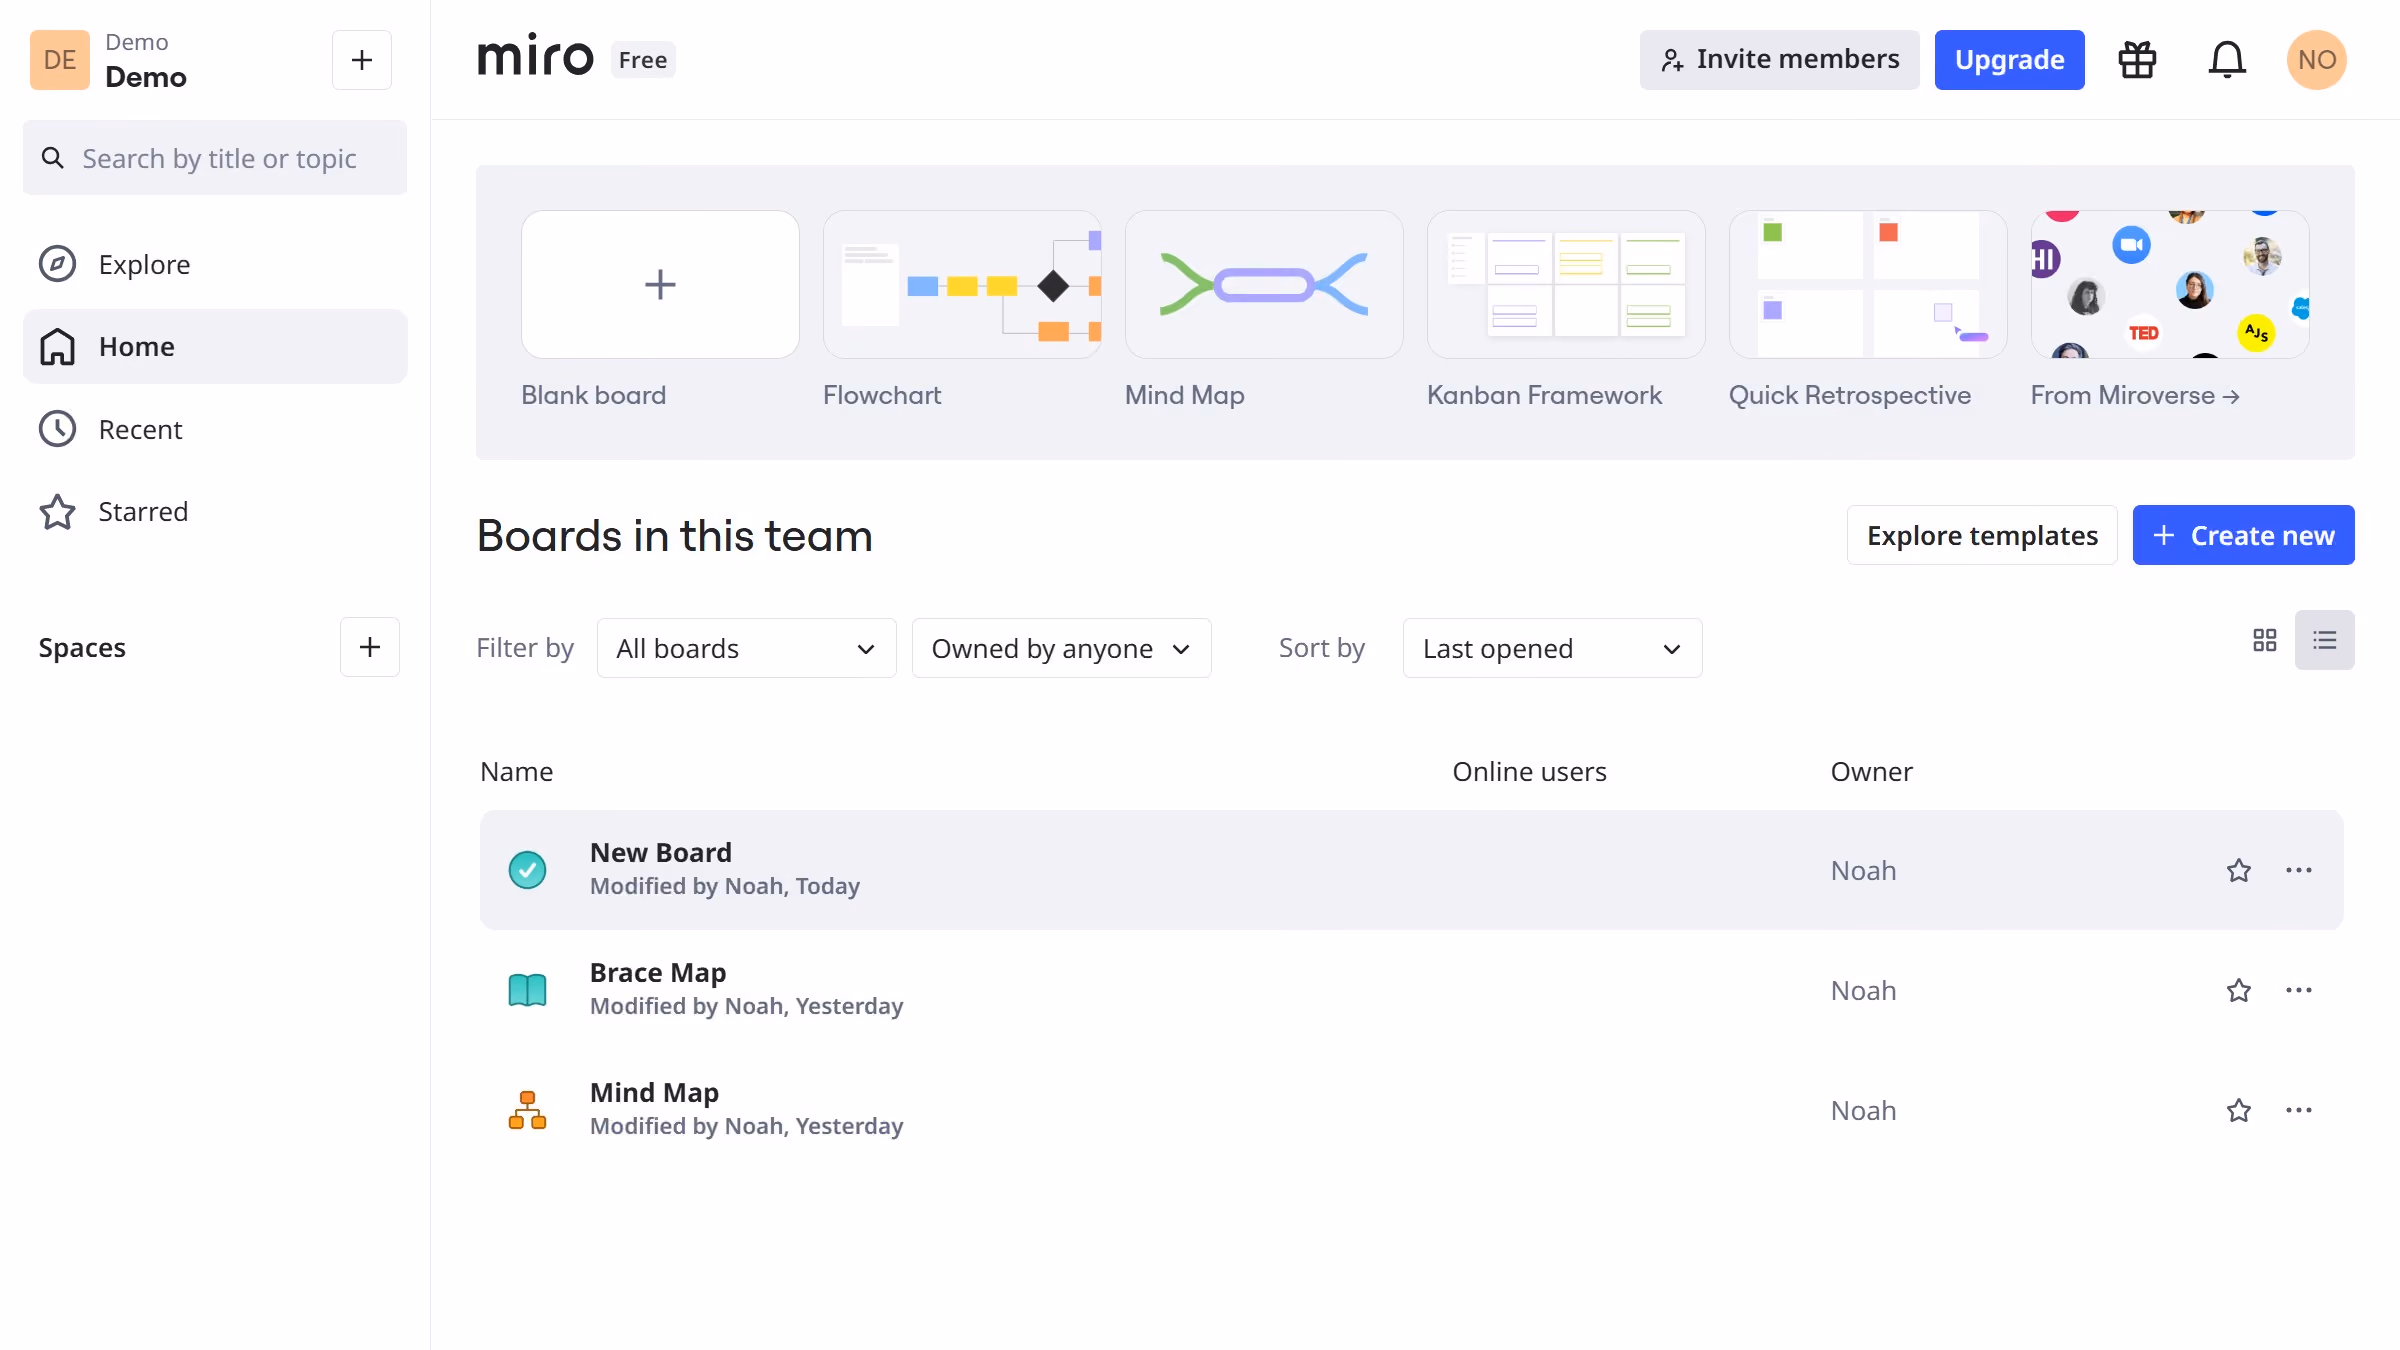Click the New Board checkmark icon
This screenshot has height=1350, width=2400.
point(527,870)
